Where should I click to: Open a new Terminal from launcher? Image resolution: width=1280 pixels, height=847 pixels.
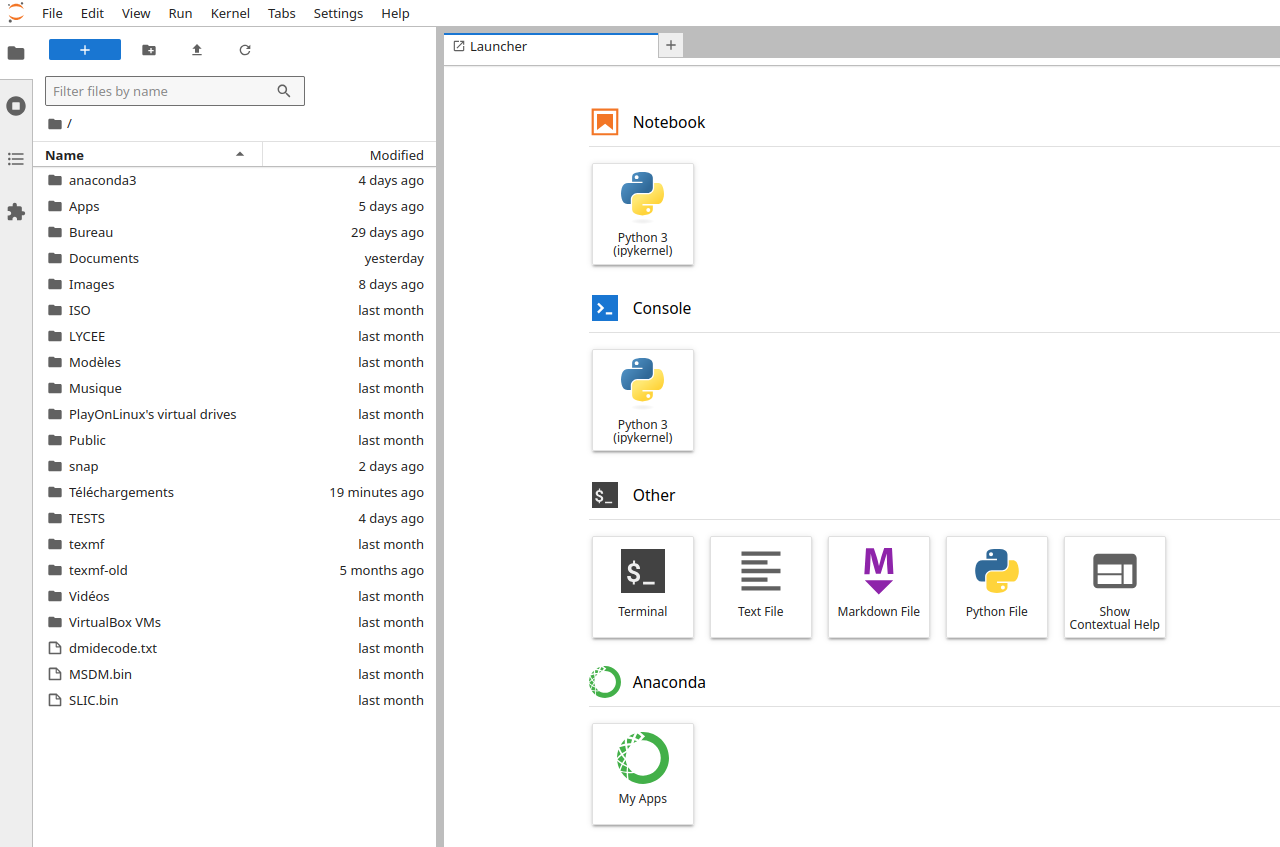point(643,587)
